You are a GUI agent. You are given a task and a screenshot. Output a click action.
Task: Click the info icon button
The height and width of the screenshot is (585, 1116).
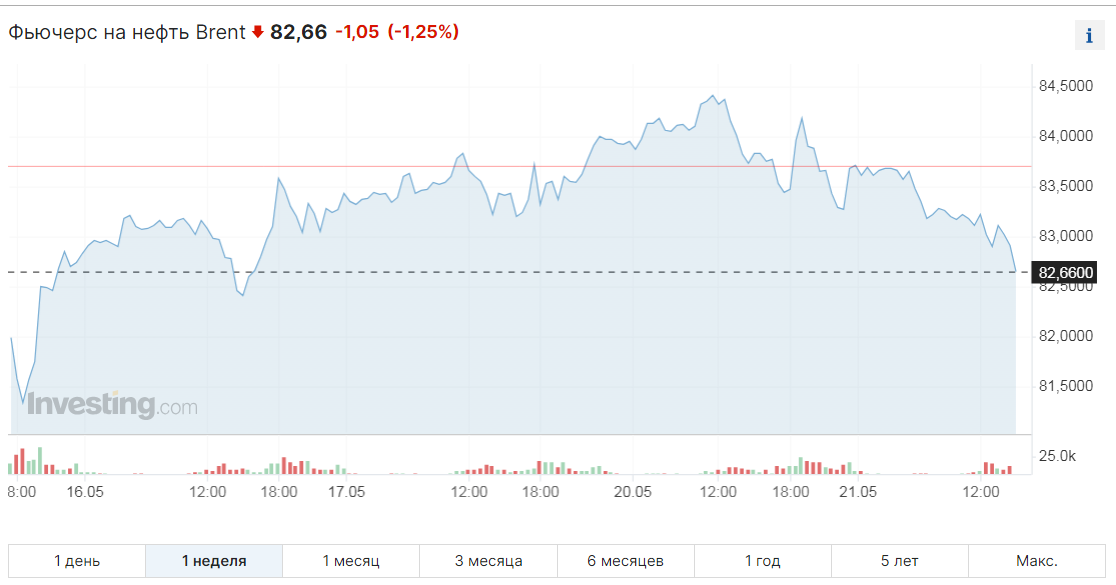1089,35
